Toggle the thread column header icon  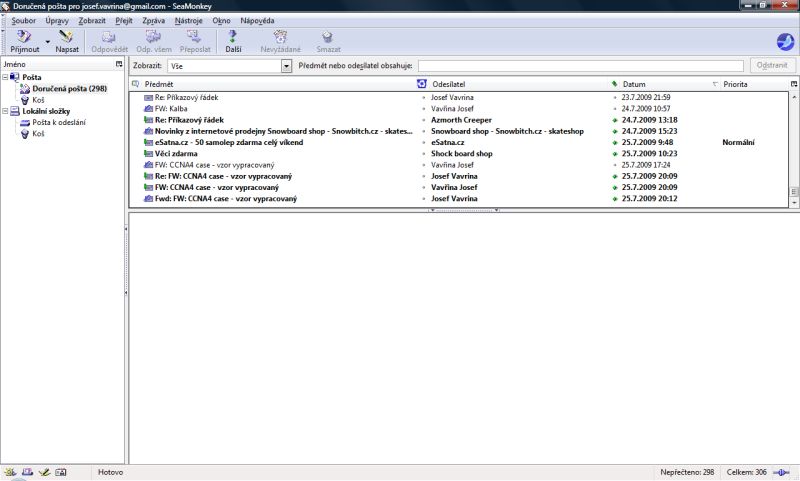click(x=135, y=84)
